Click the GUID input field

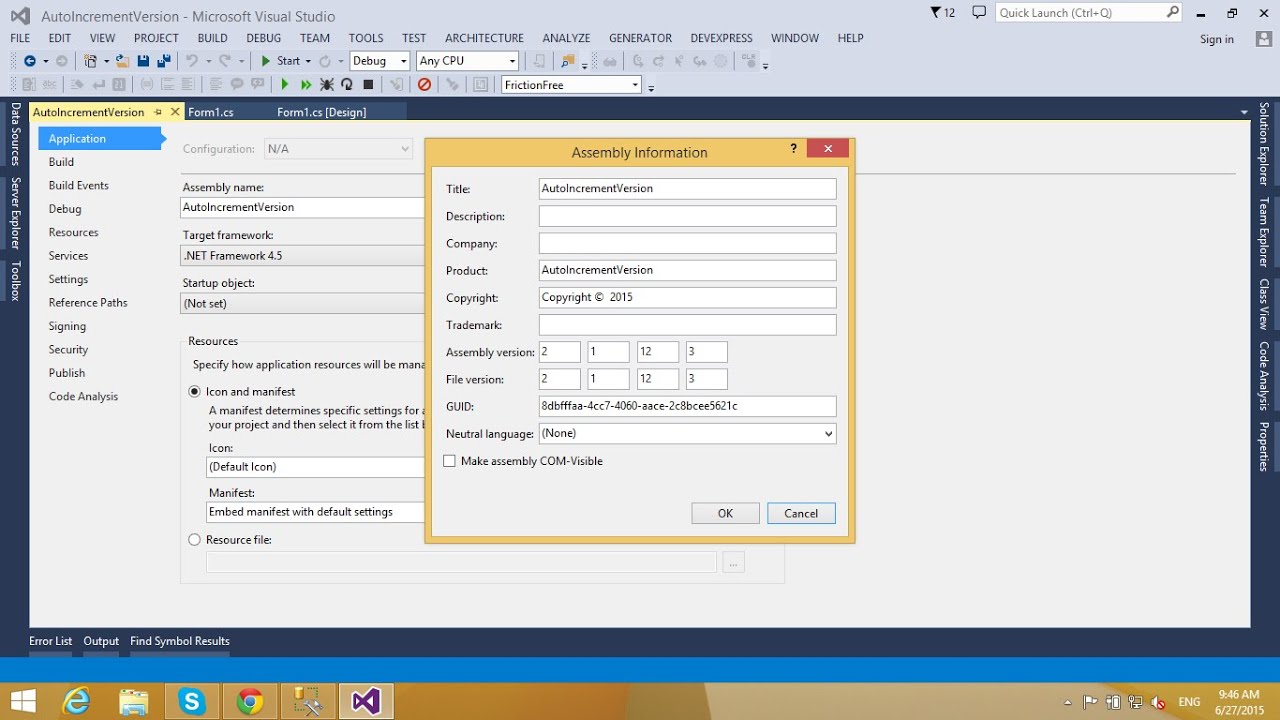[x=687, y=406]
